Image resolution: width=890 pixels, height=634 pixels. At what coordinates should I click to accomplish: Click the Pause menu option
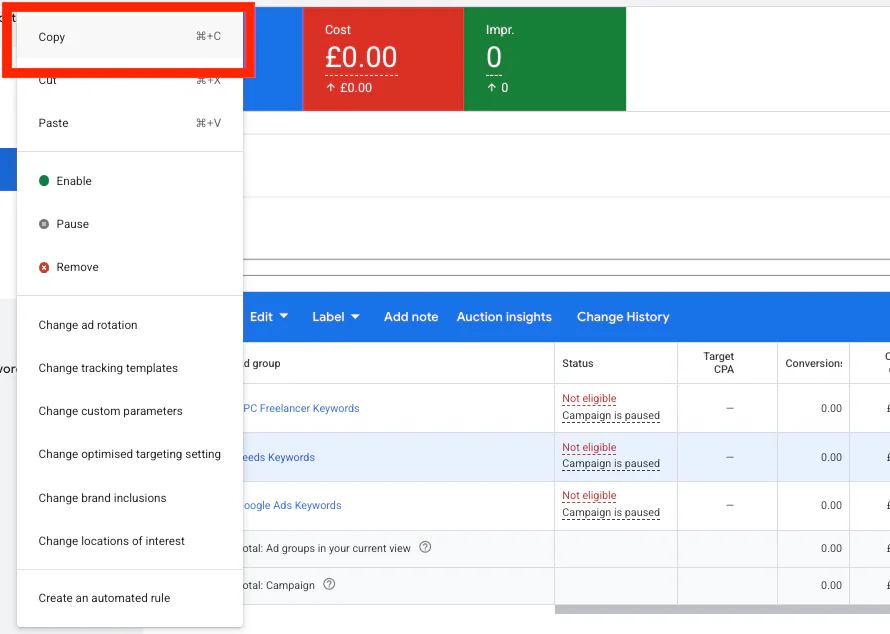(130, 224)
